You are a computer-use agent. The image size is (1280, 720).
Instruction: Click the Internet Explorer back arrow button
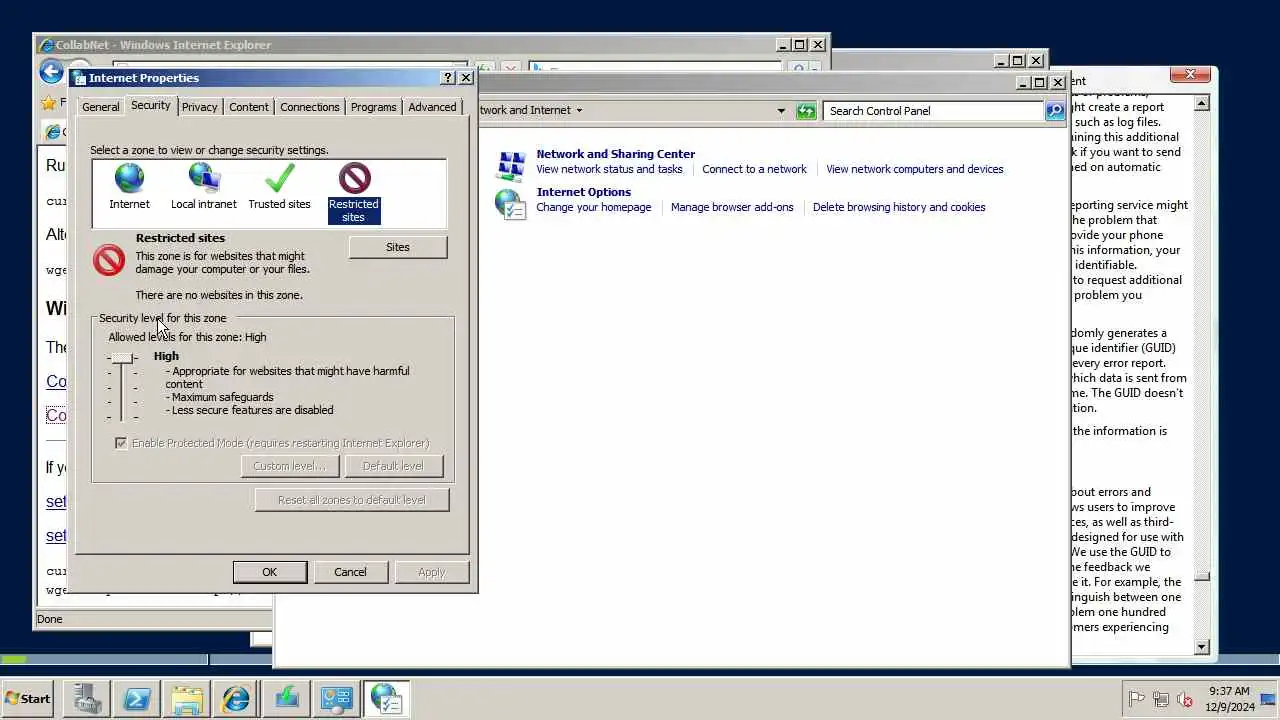(x=51, y=71)
